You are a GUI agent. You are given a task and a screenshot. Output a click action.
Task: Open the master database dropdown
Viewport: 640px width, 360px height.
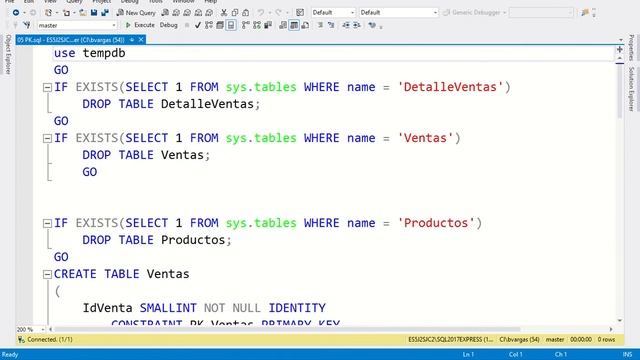114,25
